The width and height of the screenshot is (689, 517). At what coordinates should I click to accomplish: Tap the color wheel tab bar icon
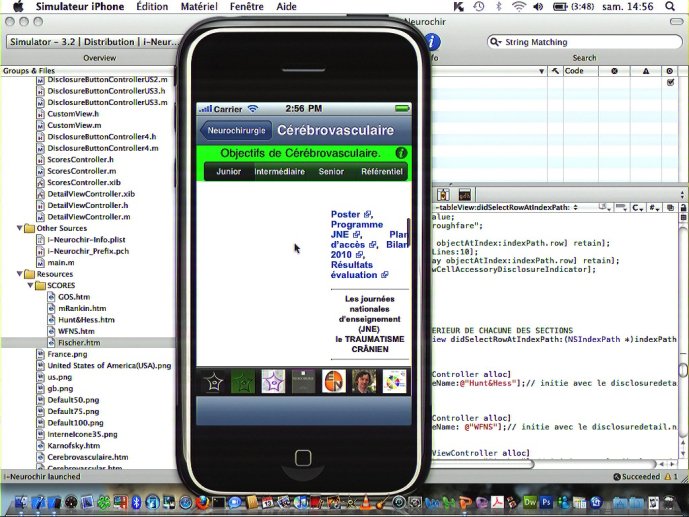395,382
